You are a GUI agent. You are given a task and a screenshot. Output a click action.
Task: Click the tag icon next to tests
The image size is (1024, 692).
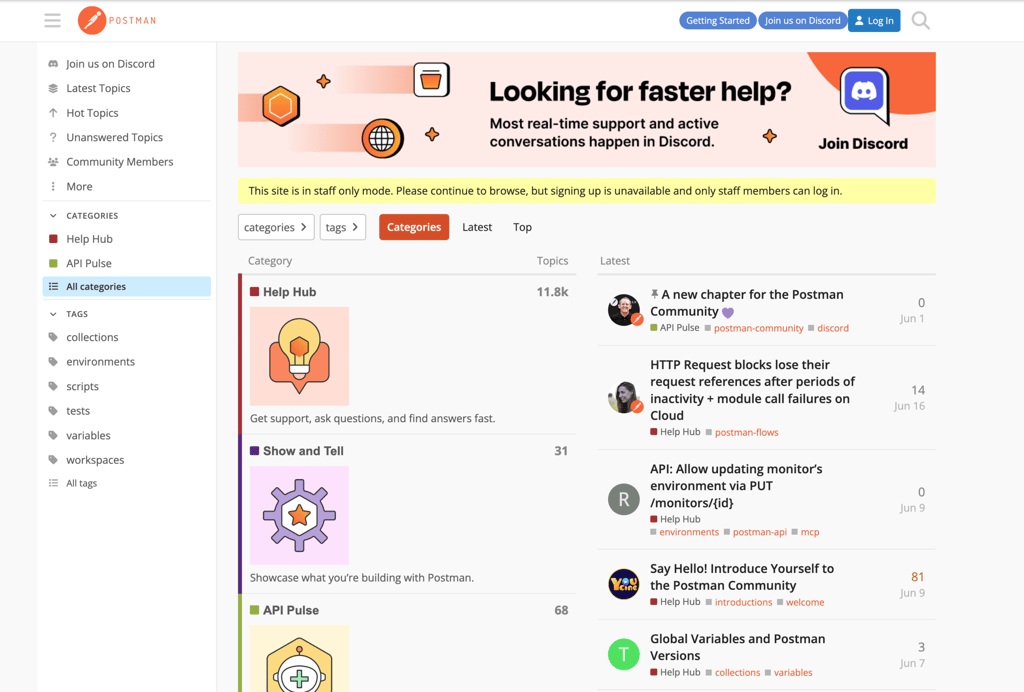(54, 411)
